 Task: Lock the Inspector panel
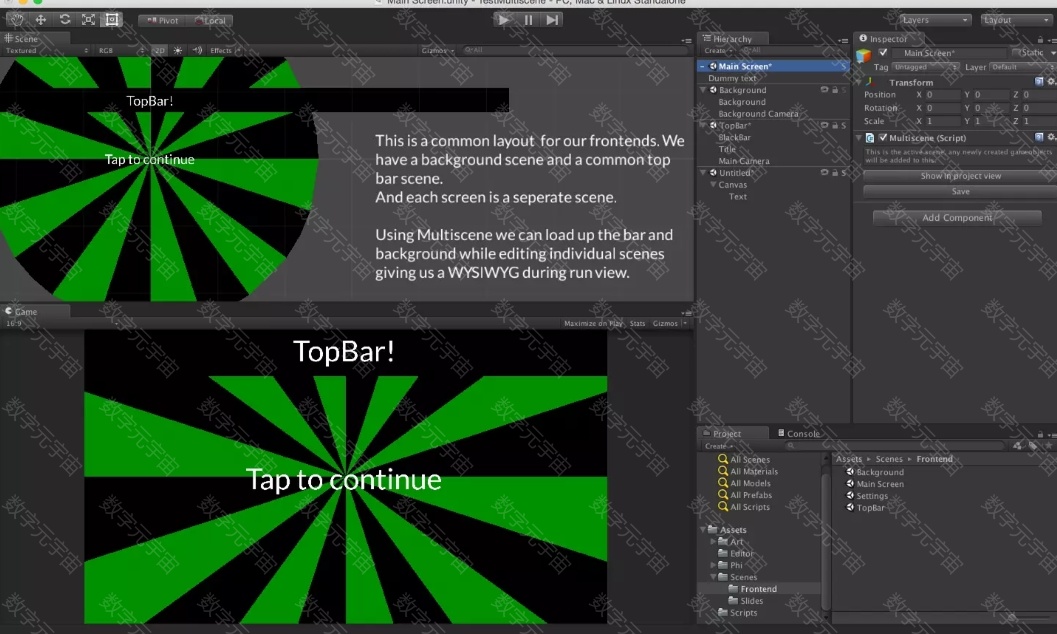[x=1040, y=39]
